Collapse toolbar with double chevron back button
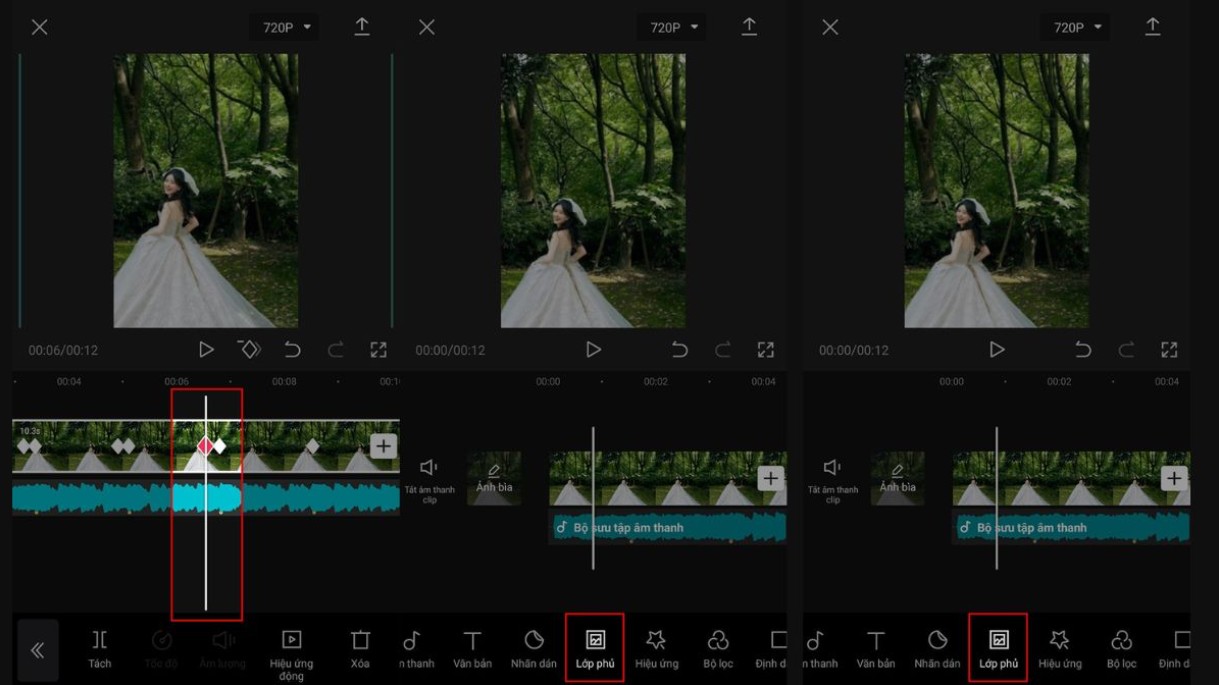This screenshot has width=1219, height=685. [x=38, y=651]
